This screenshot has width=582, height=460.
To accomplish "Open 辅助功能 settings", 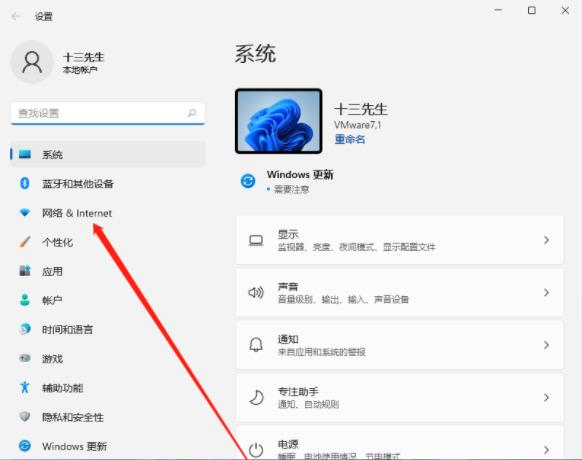I will click(108, 388).
